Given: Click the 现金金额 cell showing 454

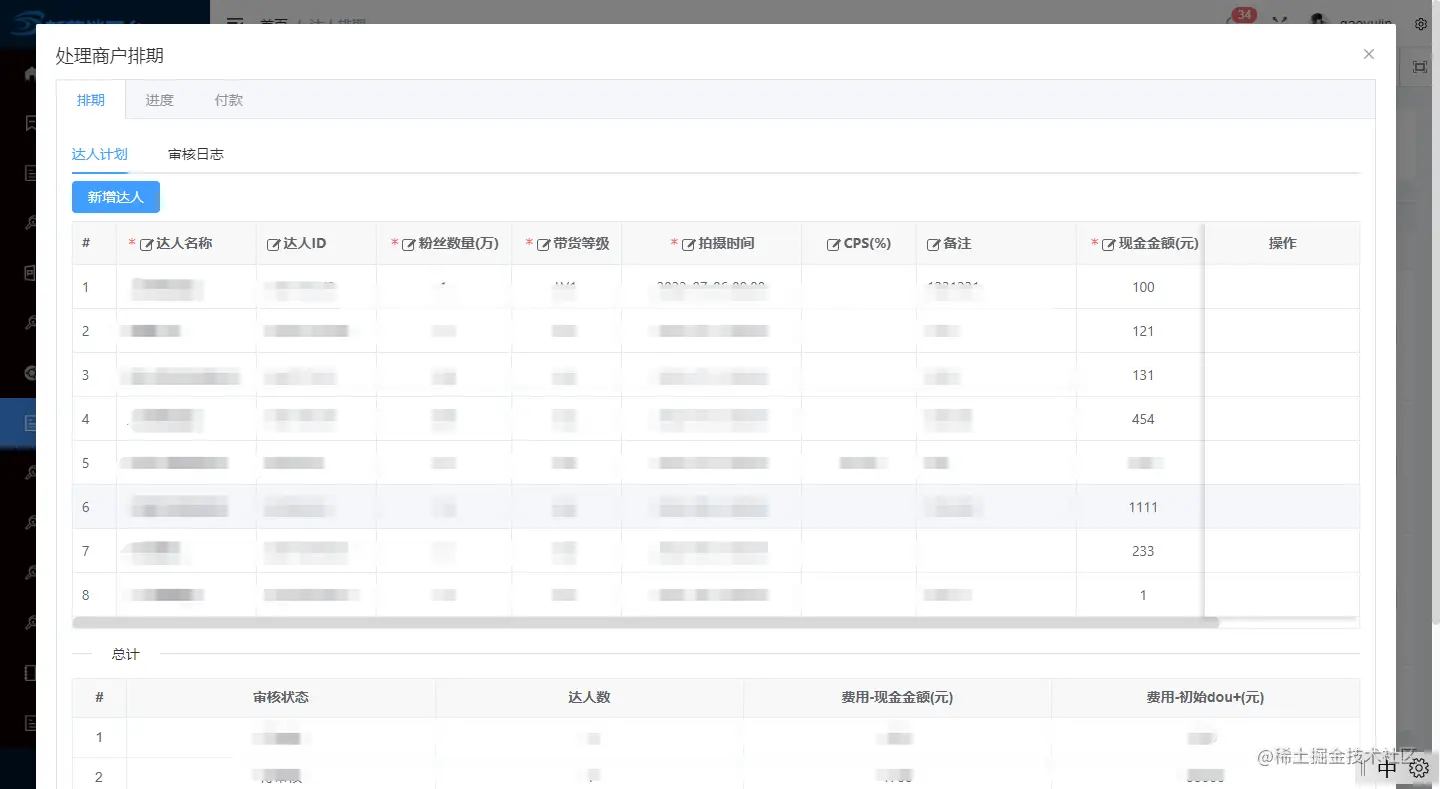Looking at the screenshot, I should [1143, 419].
